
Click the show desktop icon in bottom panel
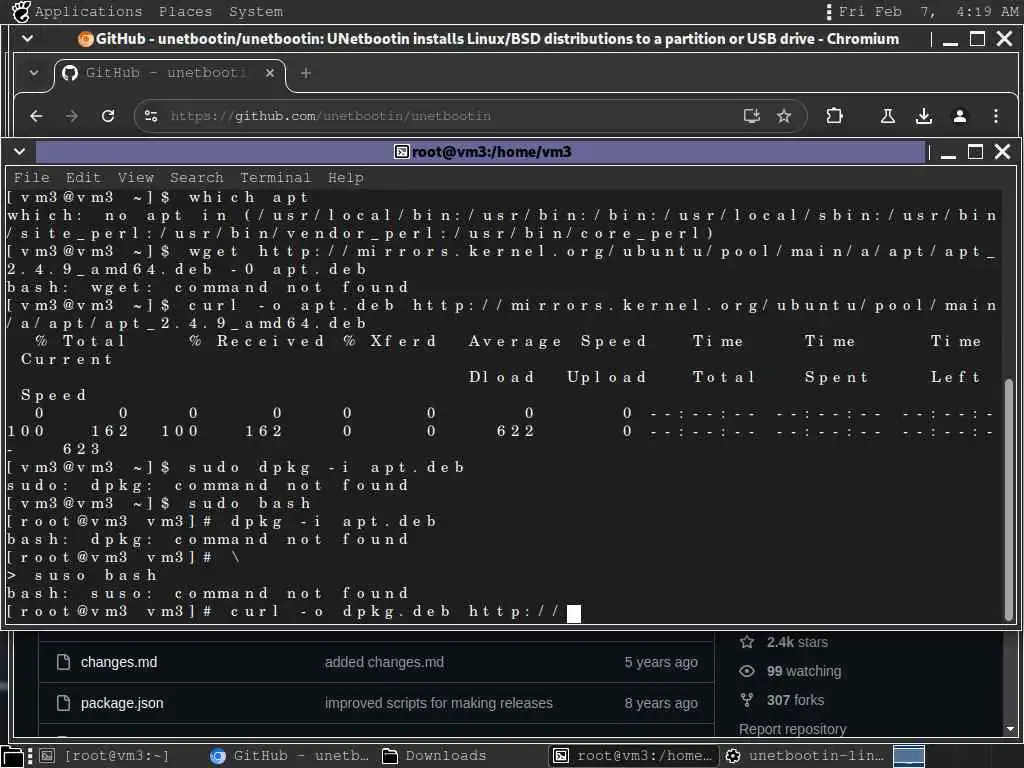coord(12,756)
